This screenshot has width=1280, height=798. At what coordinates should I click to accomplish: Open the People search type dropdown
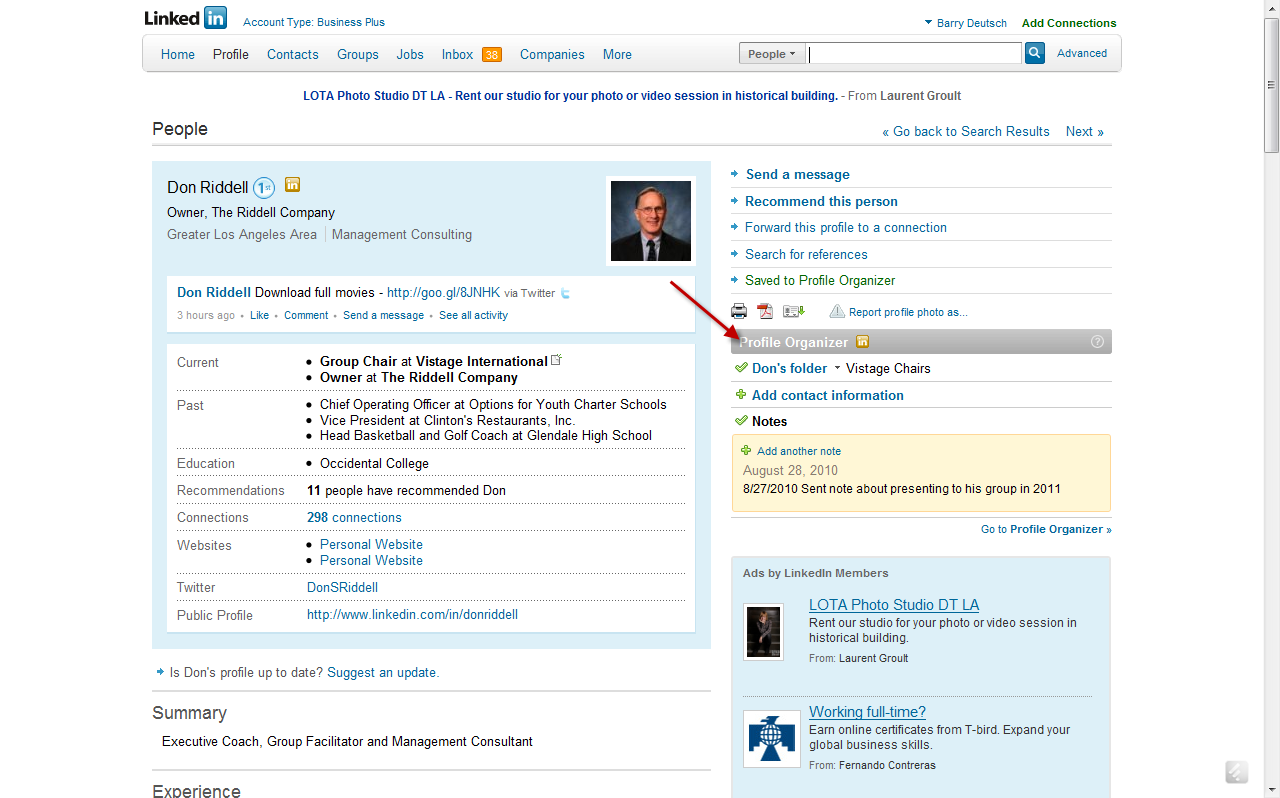[772, 54]
